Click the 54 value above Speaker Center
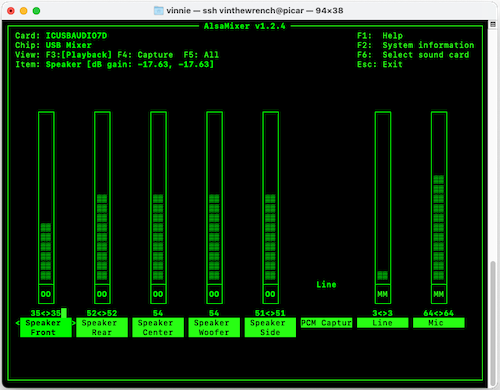The height and width of the screenshot is (390, 500). [x=158, y=313]
